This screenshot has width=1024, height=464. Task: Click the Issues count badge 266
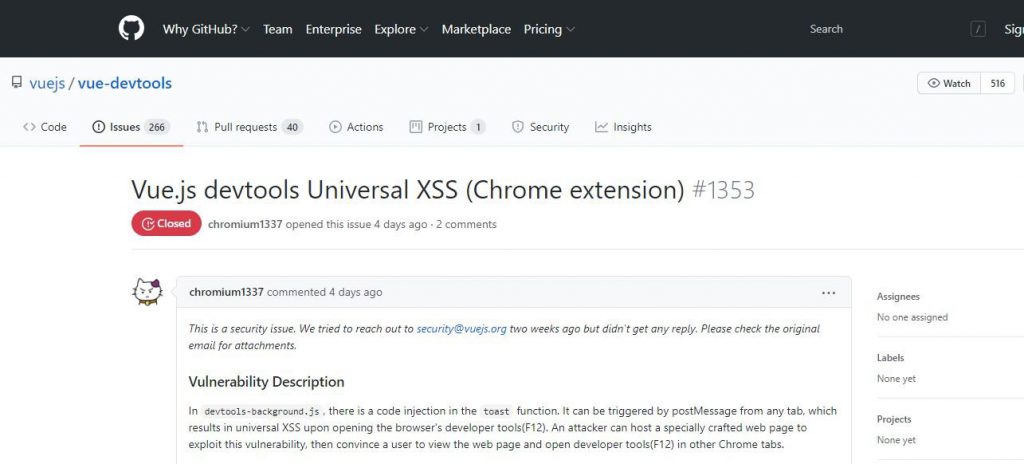coord(157,127)
